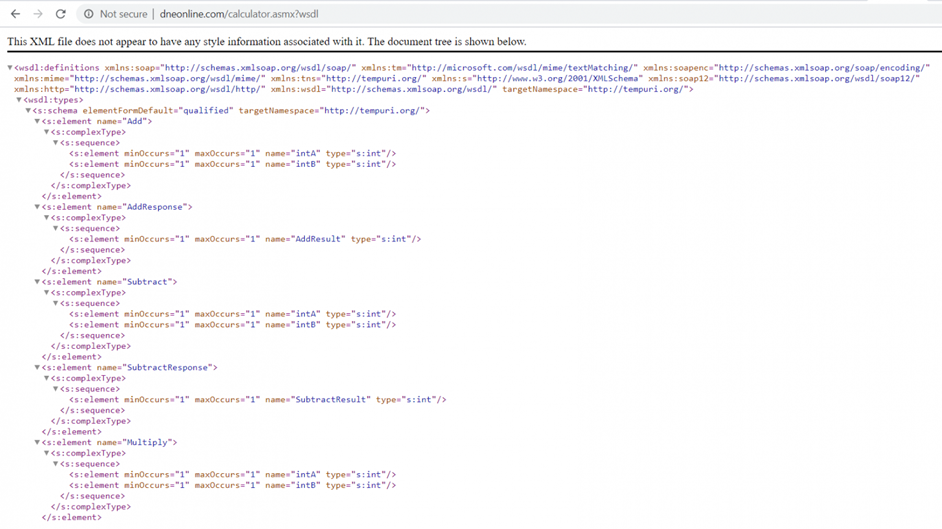Collapse sequence under AddResponse element
Viewport: 942px width, 529px height.
tap(55, 228)
